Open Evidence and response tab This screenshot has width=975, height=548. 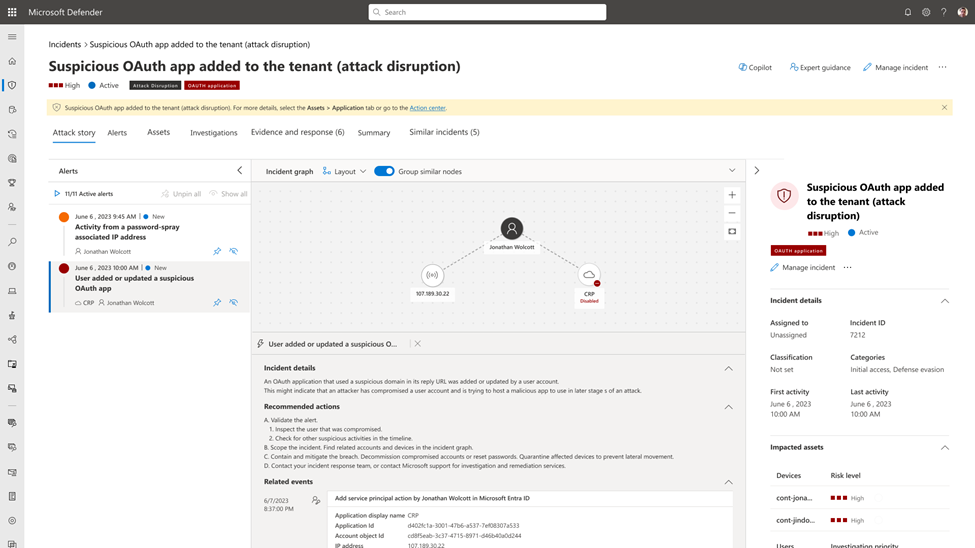click(297, 132)
